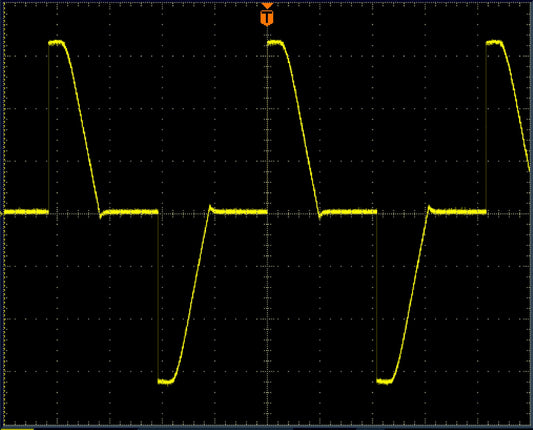
Task: Click the yellow channel ground marker on the left edge
Action: point(2,213)
